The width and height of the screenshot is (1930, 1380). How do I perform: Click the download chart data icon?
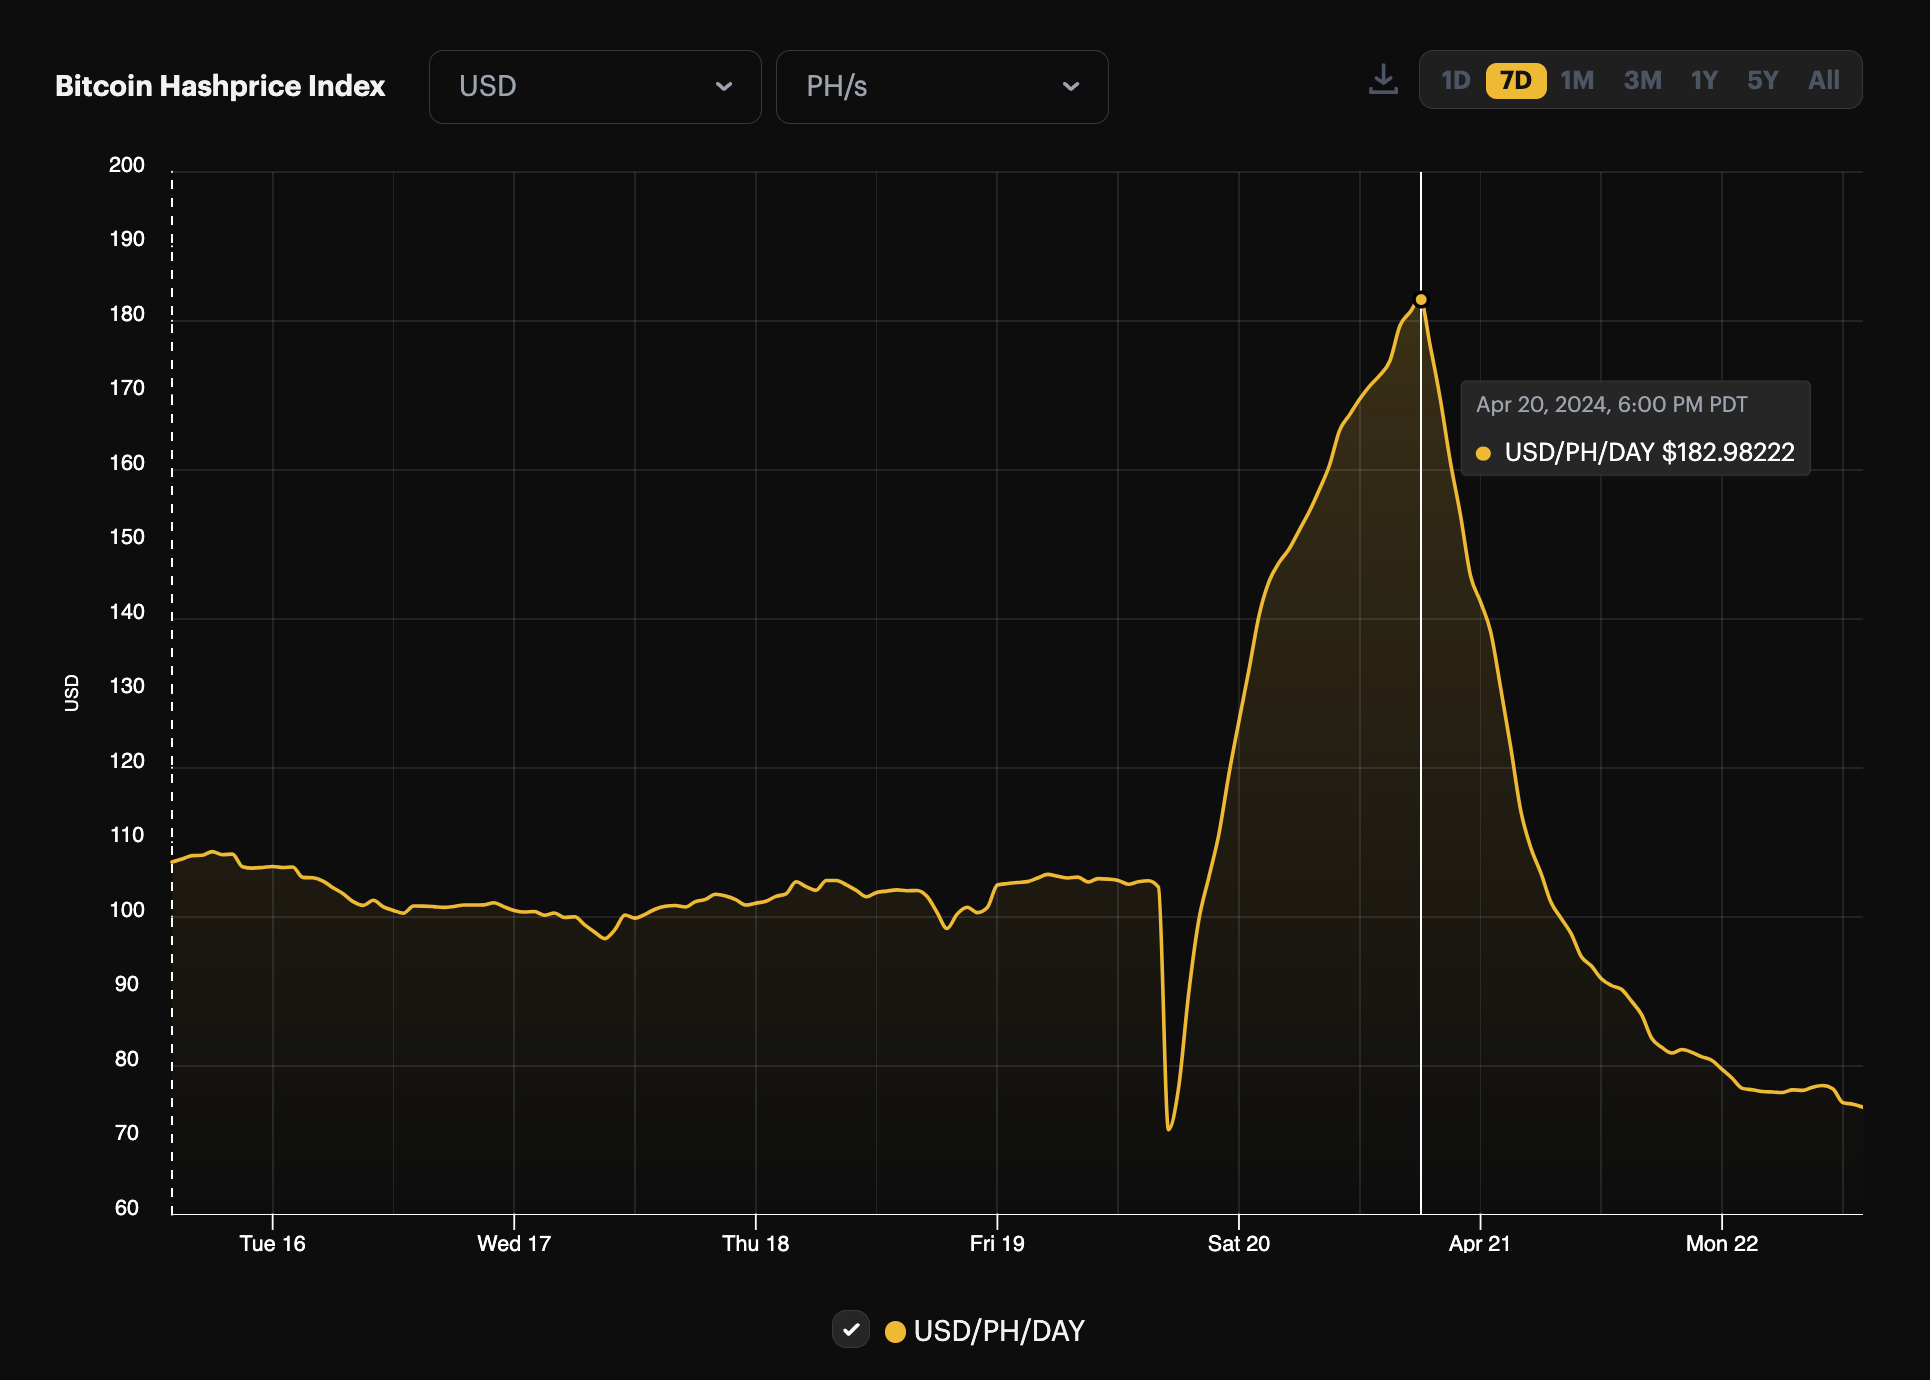[x=1383, y=80]
